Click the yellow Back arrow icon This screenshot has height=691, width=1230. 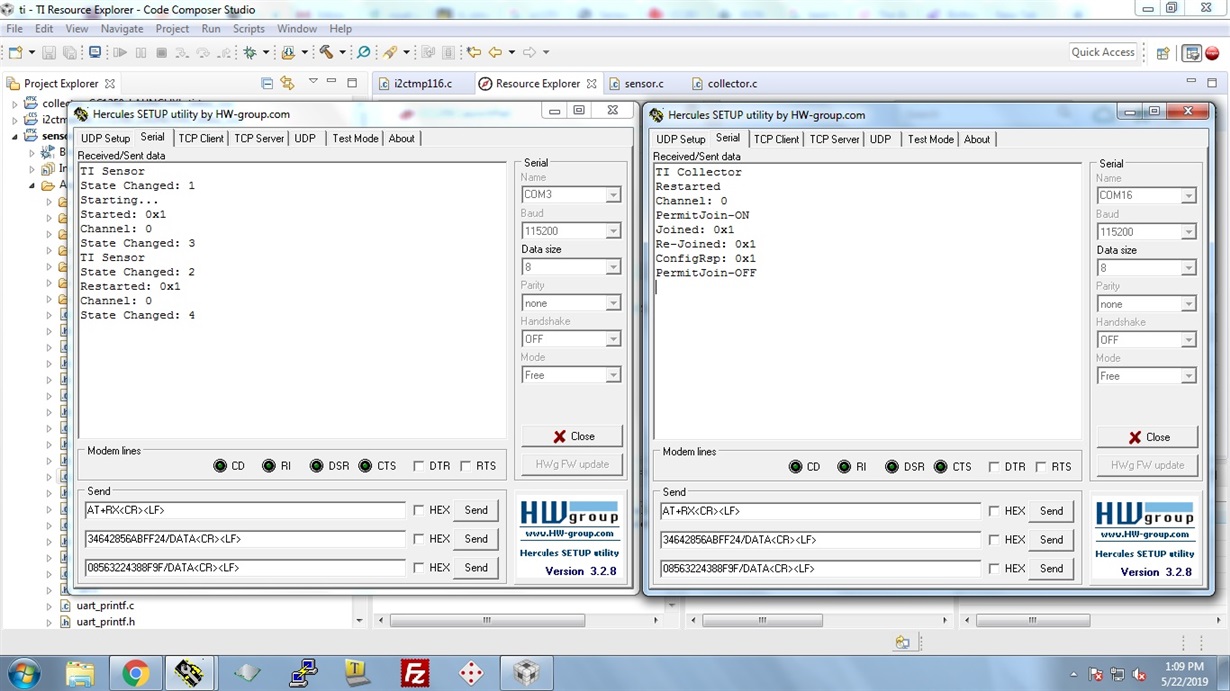tap(495, 52)
